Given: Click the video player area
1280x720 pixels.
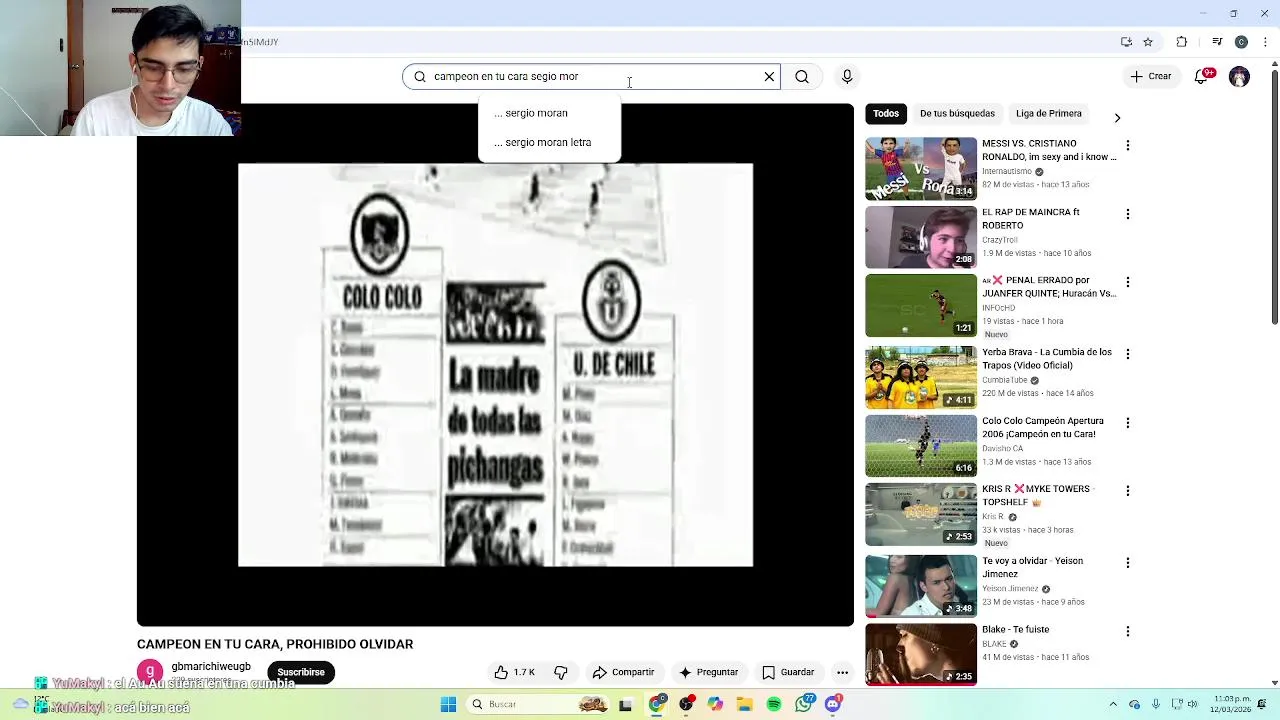Looking at the screenshot, I should tap(495, 365).
